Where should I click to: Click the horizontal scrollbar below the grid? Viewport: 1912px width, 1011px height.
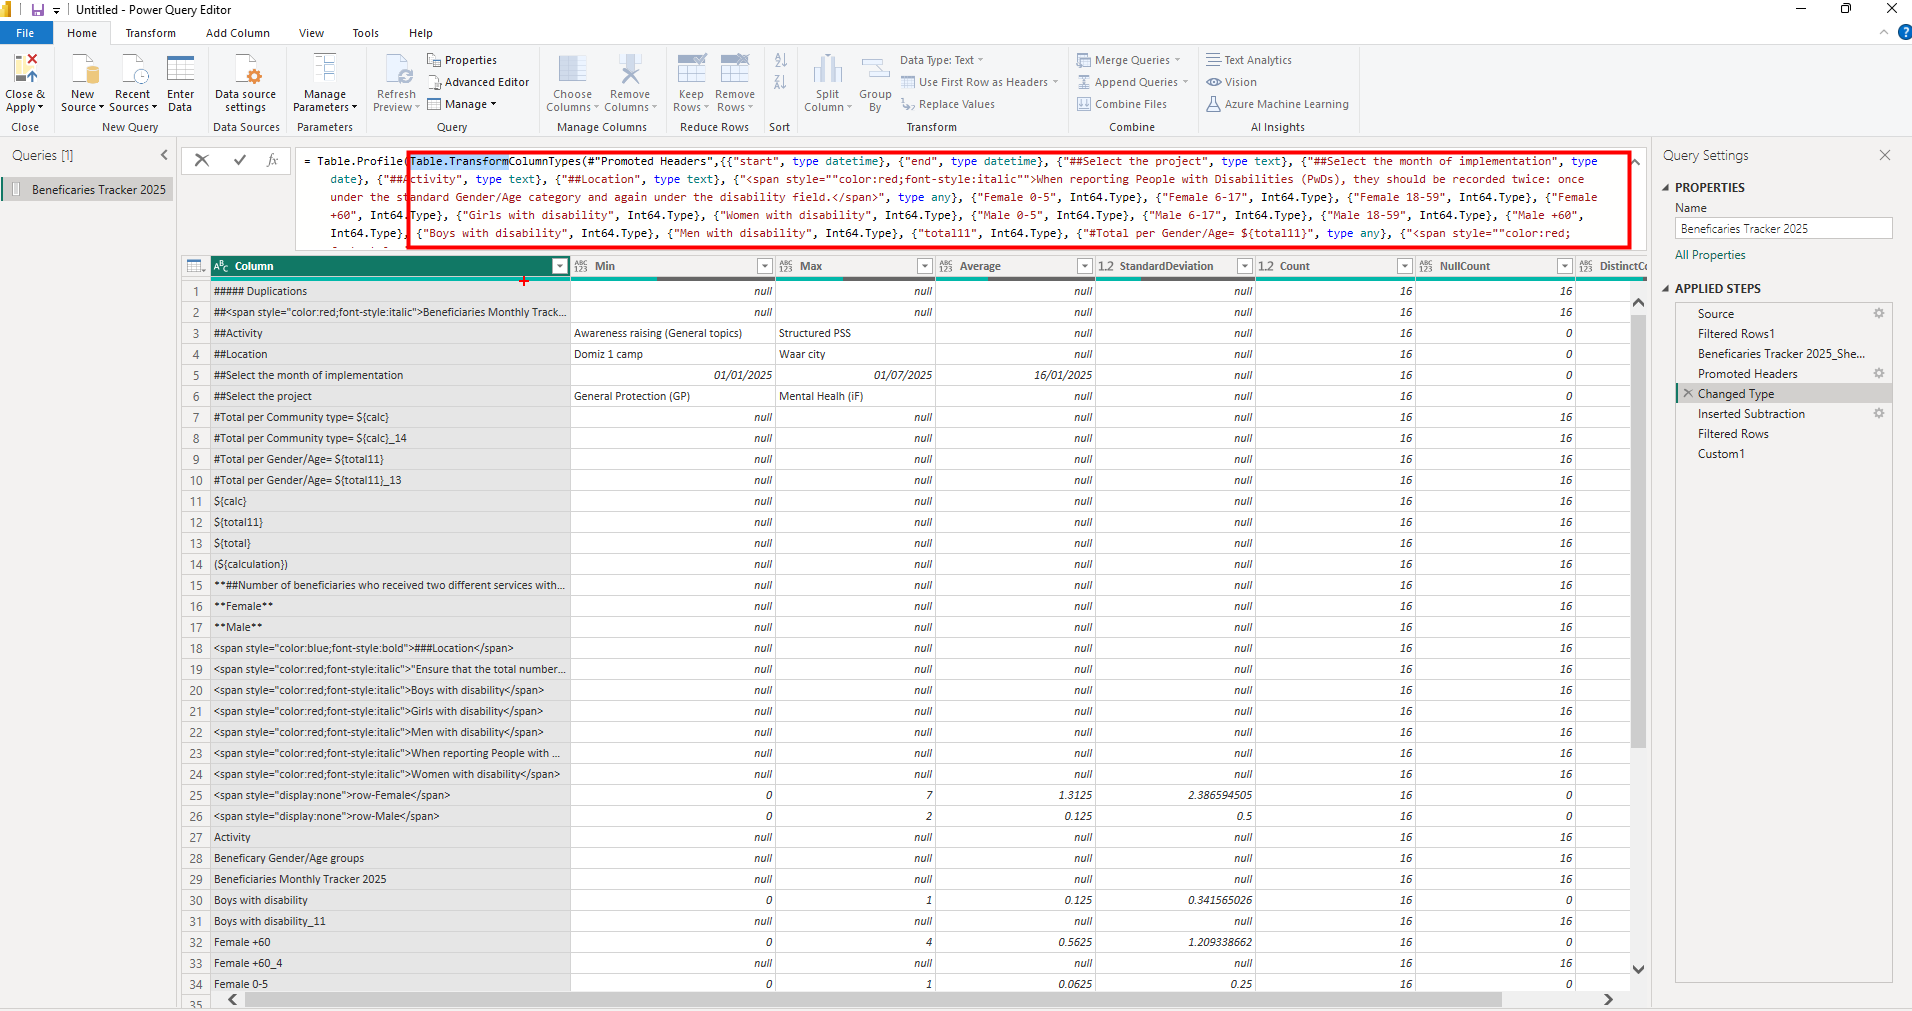tap(870, 1000)
